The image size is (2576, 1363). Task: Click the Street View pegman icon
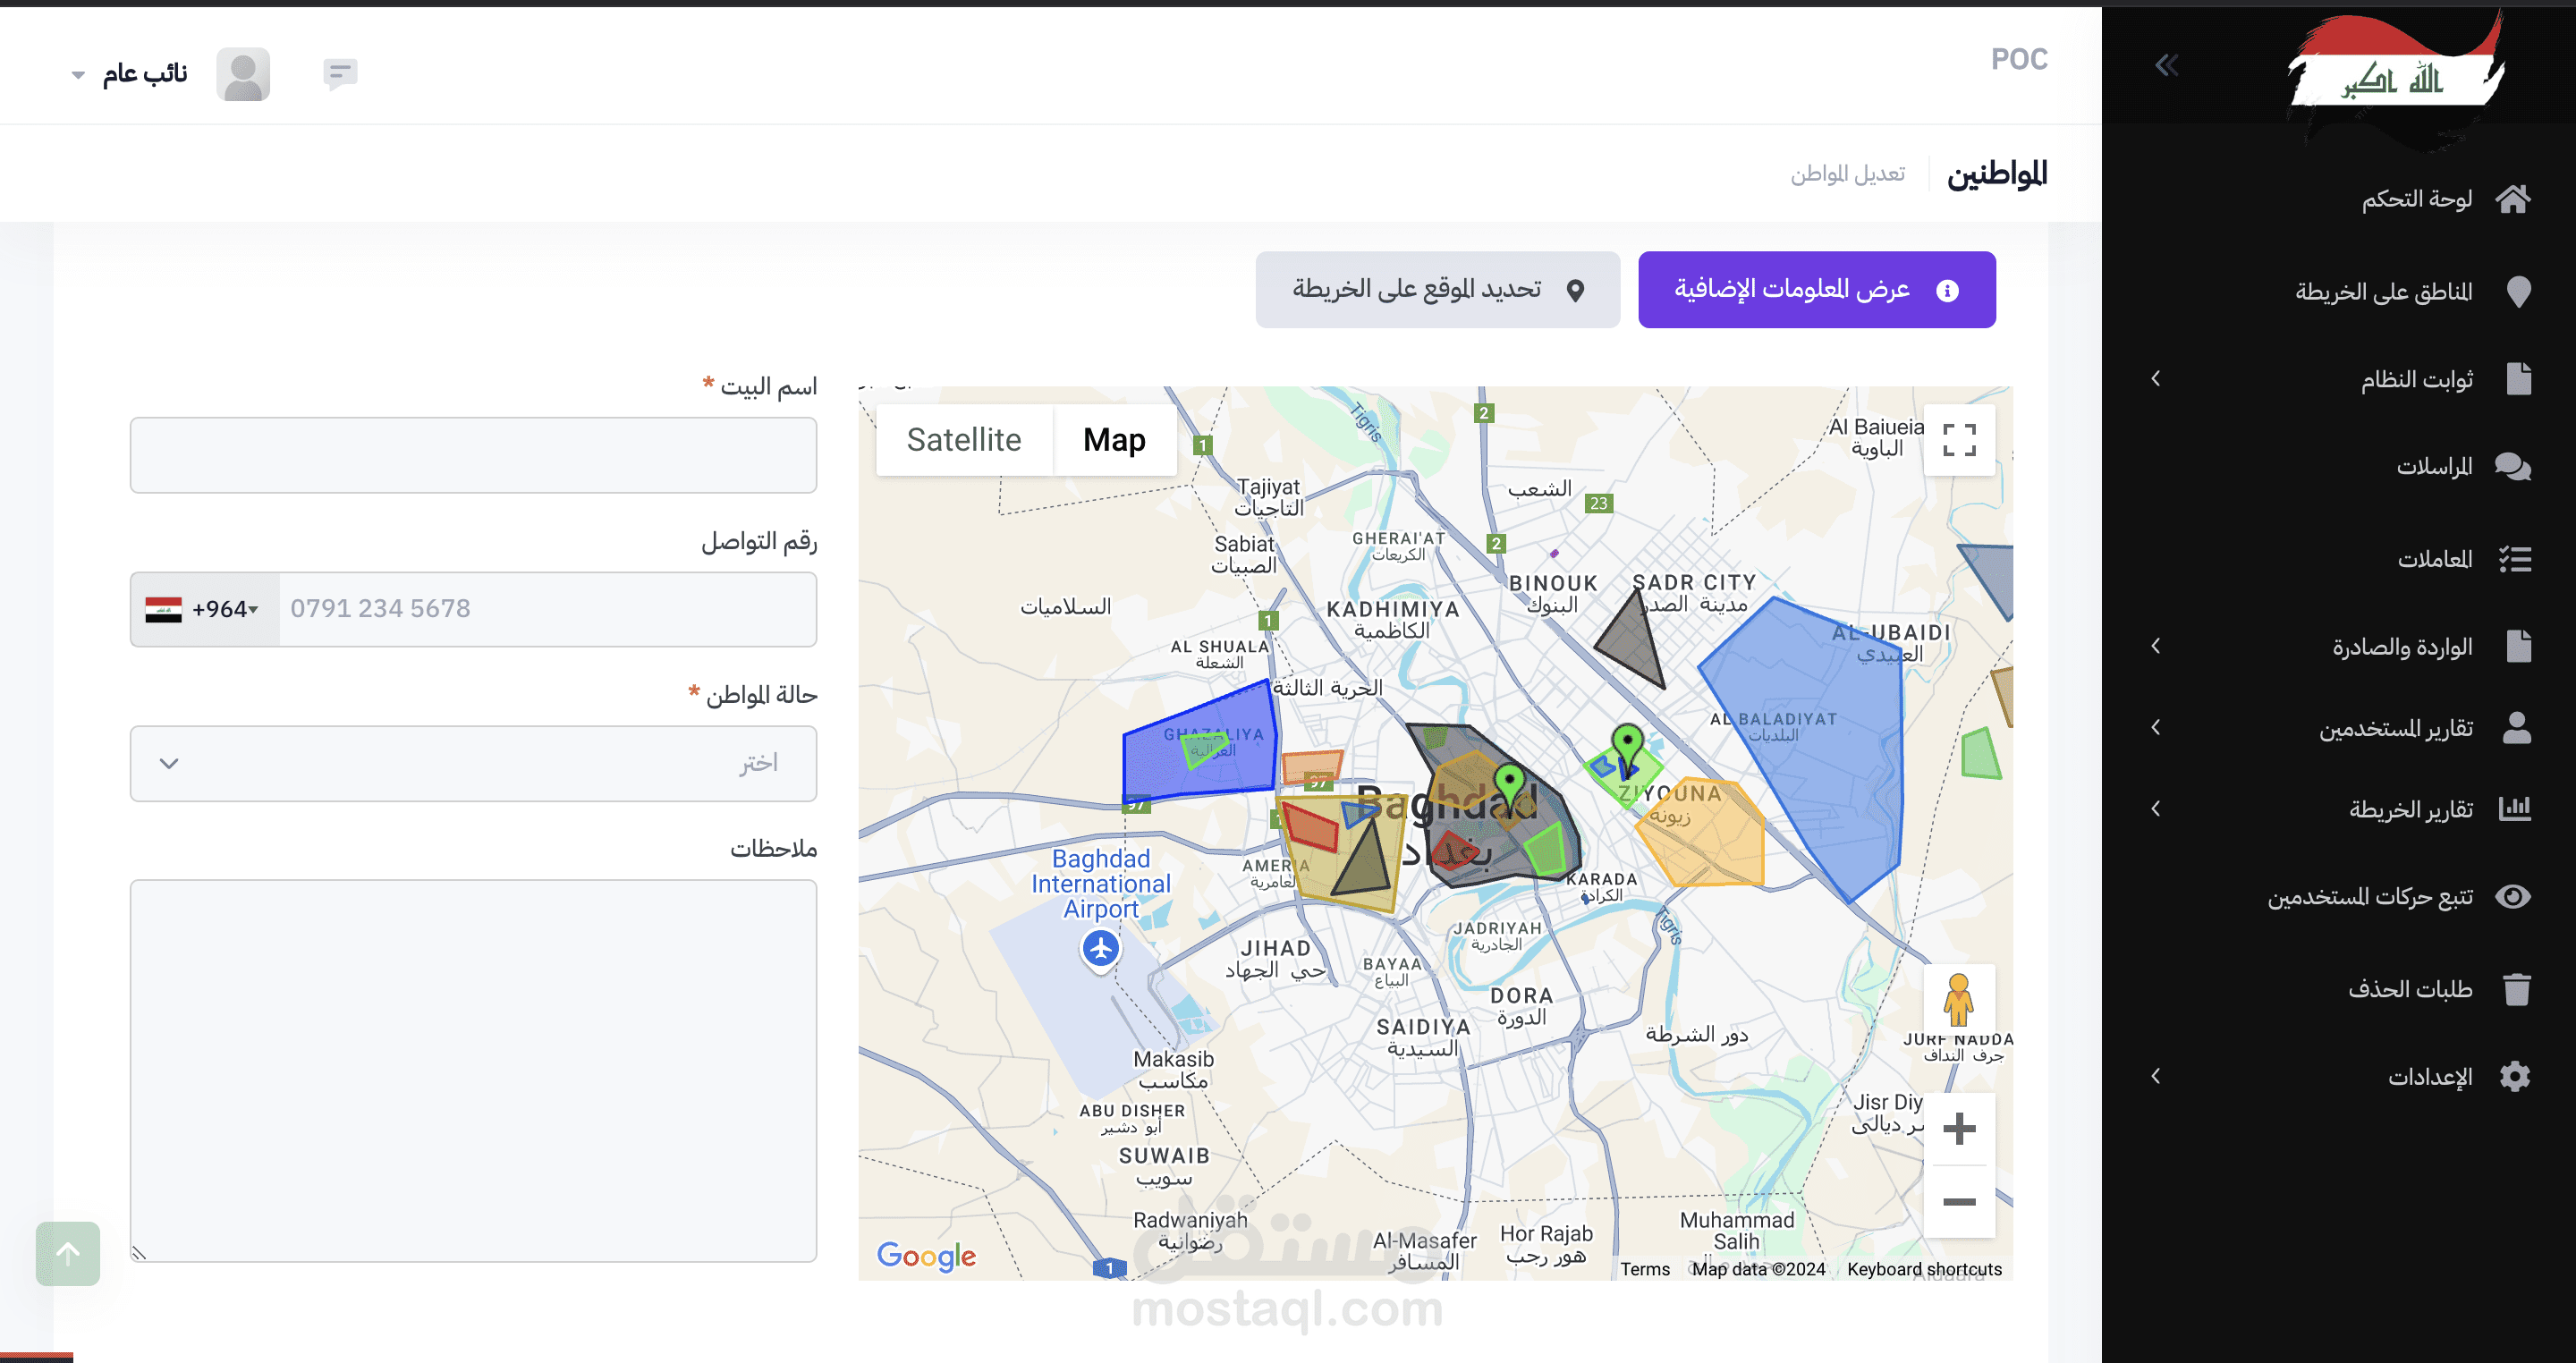(1958, 1000)
